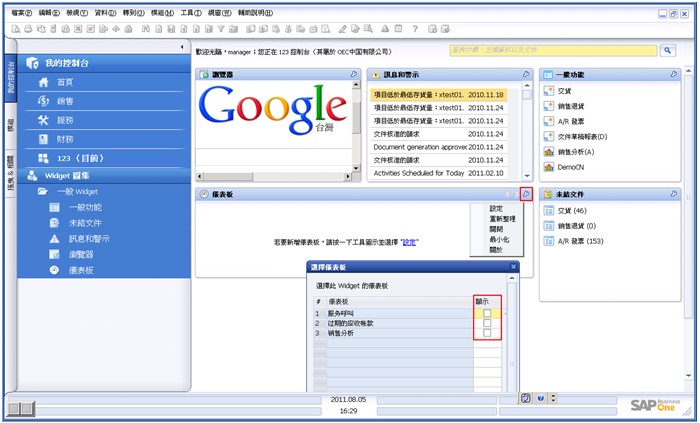
Task: Click the Google logo in browser widget
Action: coord(273,109)
